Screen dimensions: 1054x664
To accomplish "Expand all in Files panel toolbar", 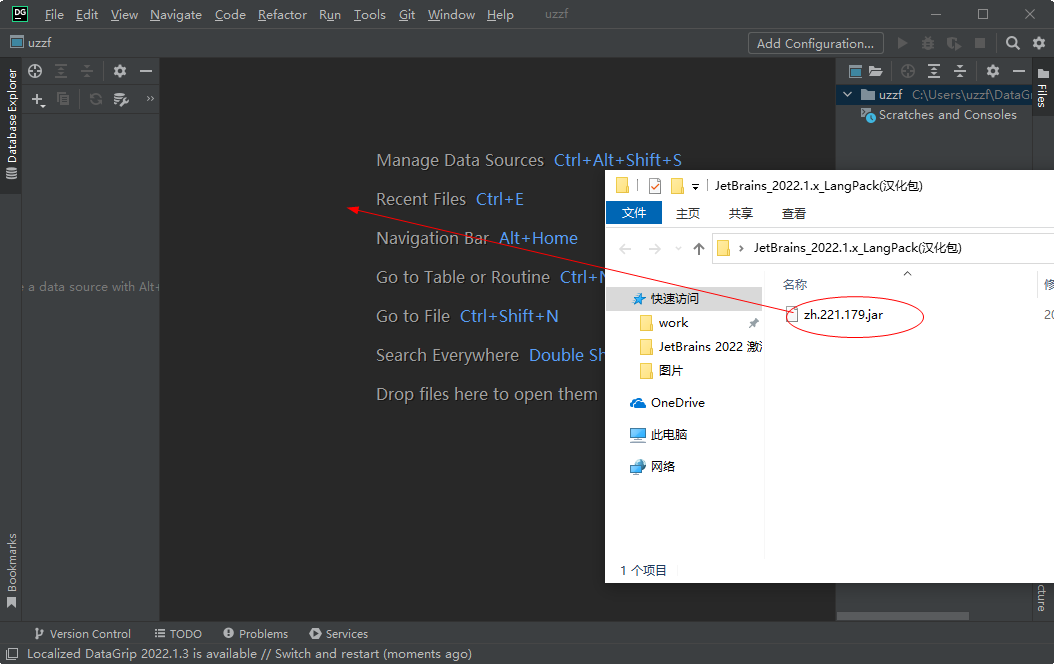I will click(x=934, y=71).
